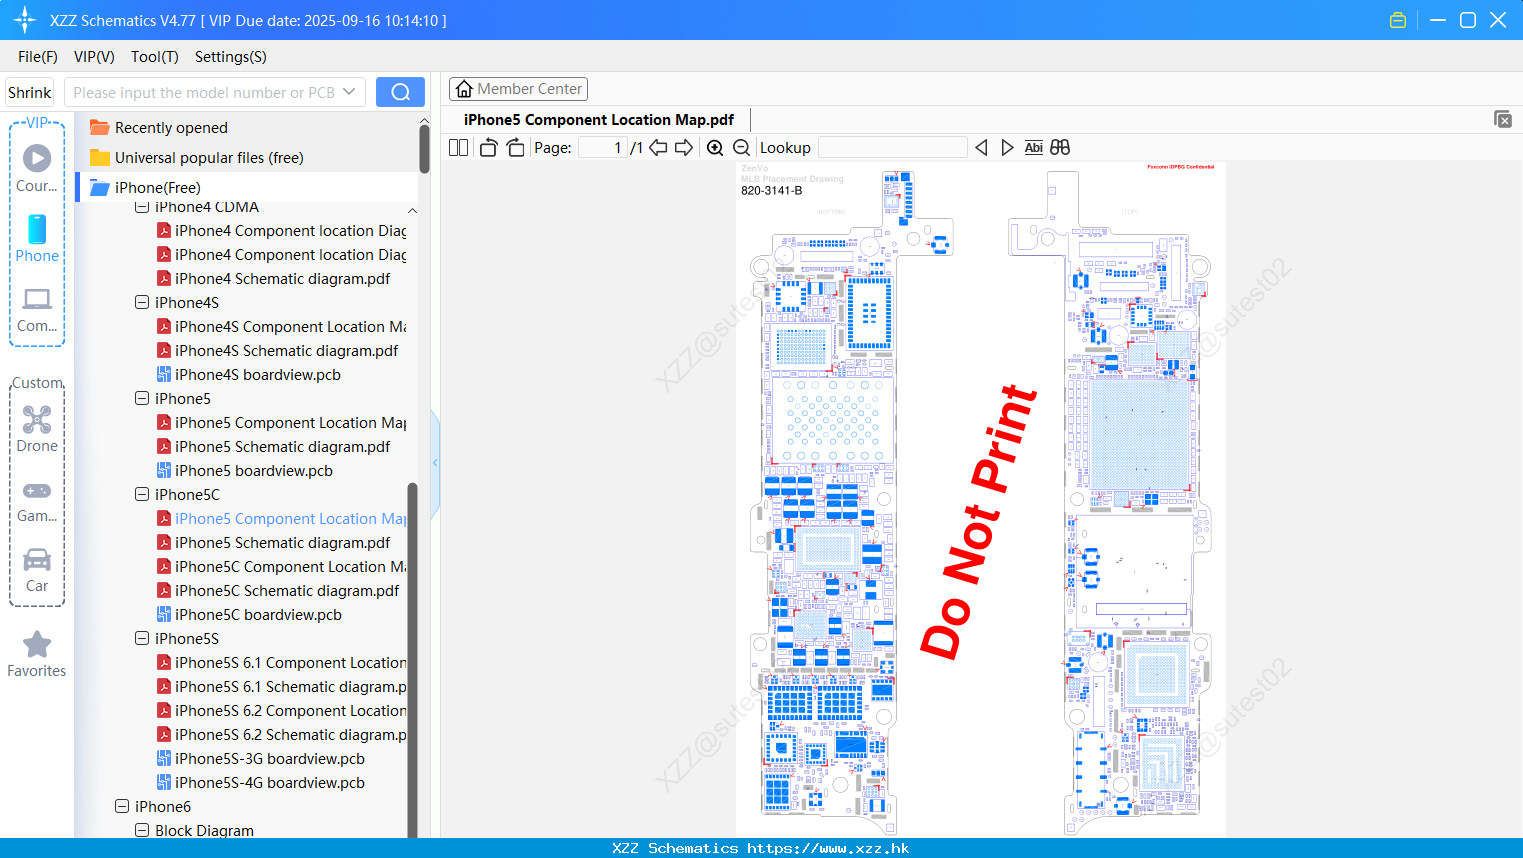Click the blue search magnifier button
The image size is (1523, 858).
[400, 92]
